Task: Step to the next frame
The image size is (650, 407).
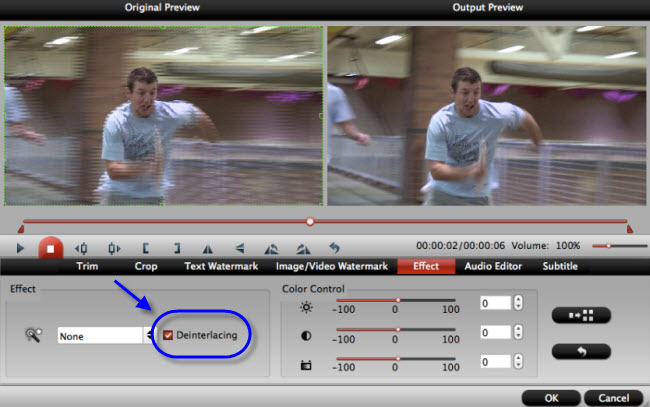Action: click(x=114, y=248)
